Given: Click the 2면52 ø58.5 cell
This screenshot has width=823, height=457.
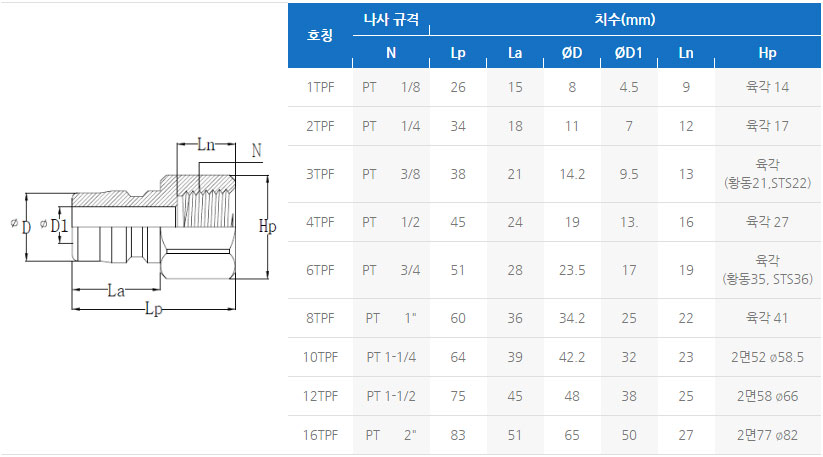Looking at the screenshot, I should pyautogui.click(x=767, y=357).
